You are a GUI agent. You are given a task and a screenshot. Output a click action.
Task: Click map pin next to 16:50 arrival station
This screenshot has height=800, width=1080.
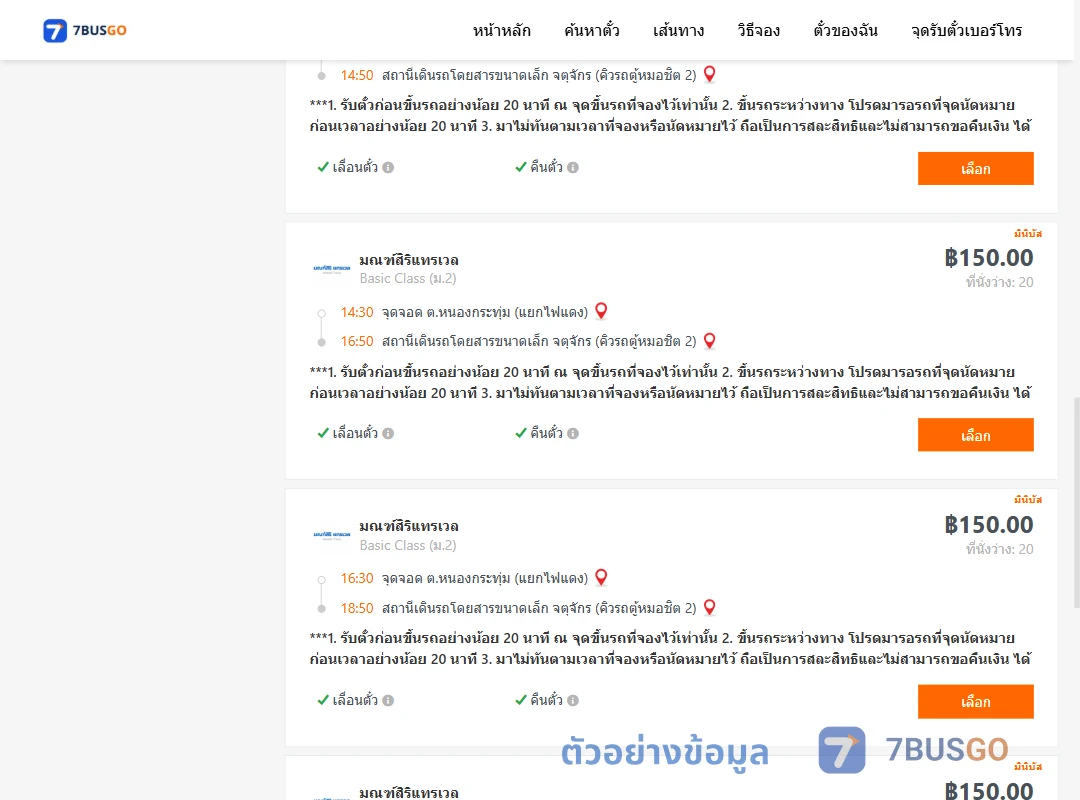point(709,340)
